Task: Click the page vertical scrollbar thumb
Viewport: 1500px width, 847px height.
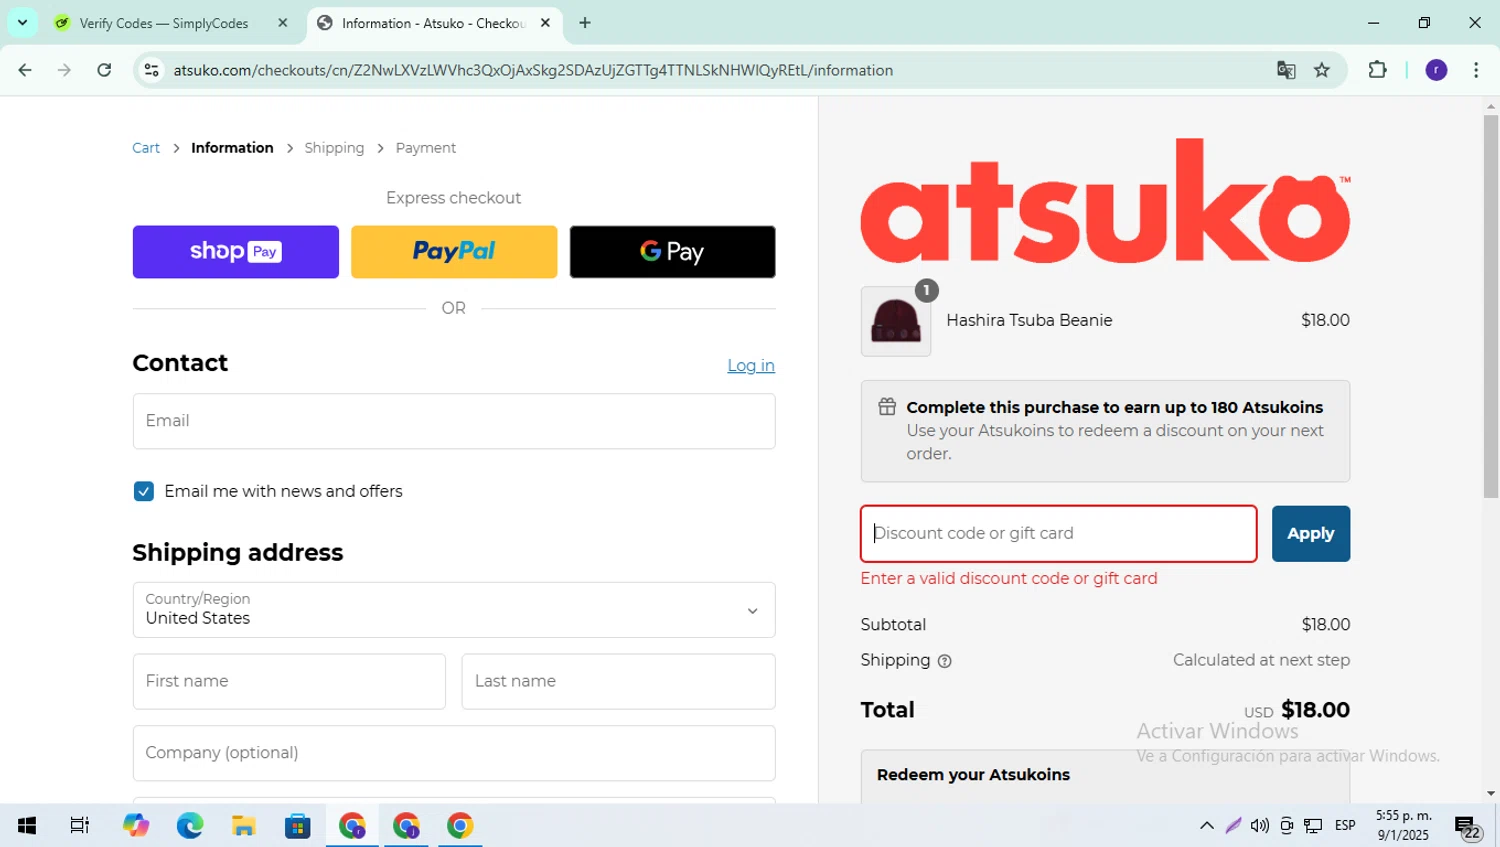Action: tap(1491, 306)
